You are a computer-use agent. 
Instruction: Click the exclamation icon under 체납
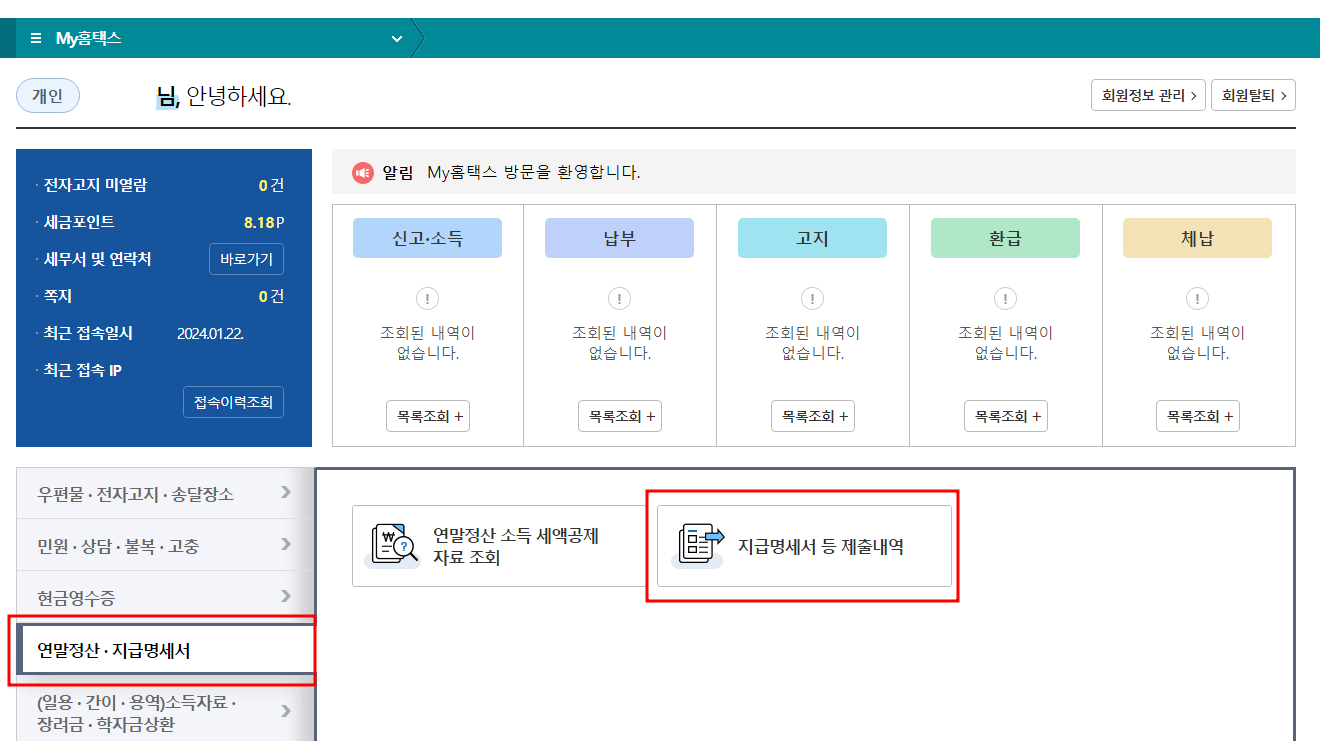(x=1197, y=298)
